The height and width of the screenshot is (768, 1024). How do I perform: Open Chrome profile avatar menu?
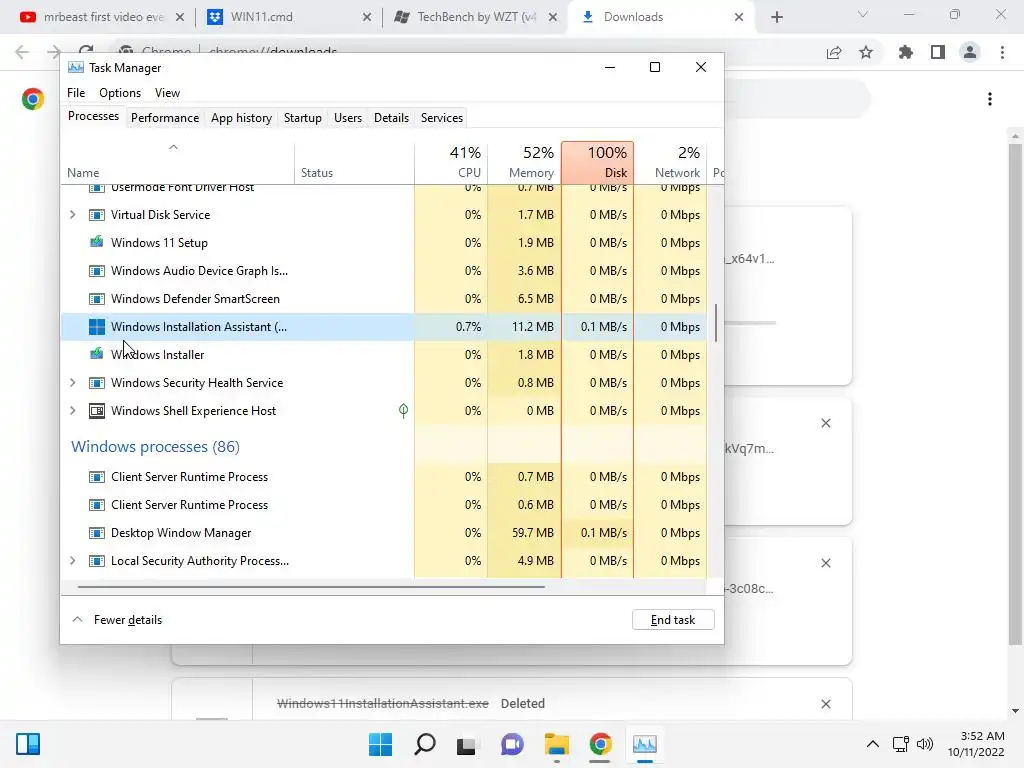pyautogui.click(x=970, y=52)
